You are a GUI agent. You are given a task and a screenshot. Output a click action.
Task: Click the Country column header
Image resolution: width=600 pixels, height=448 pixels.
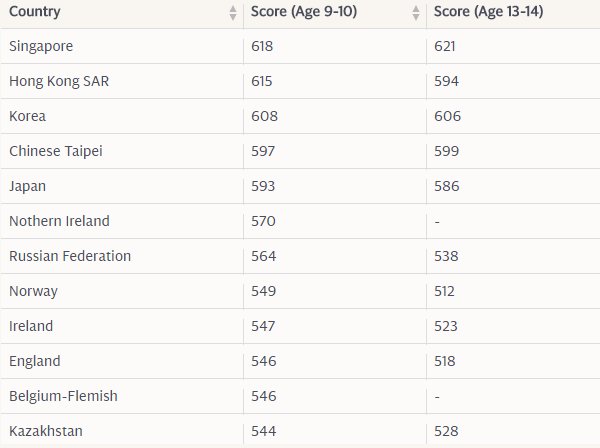pos(34,12)
